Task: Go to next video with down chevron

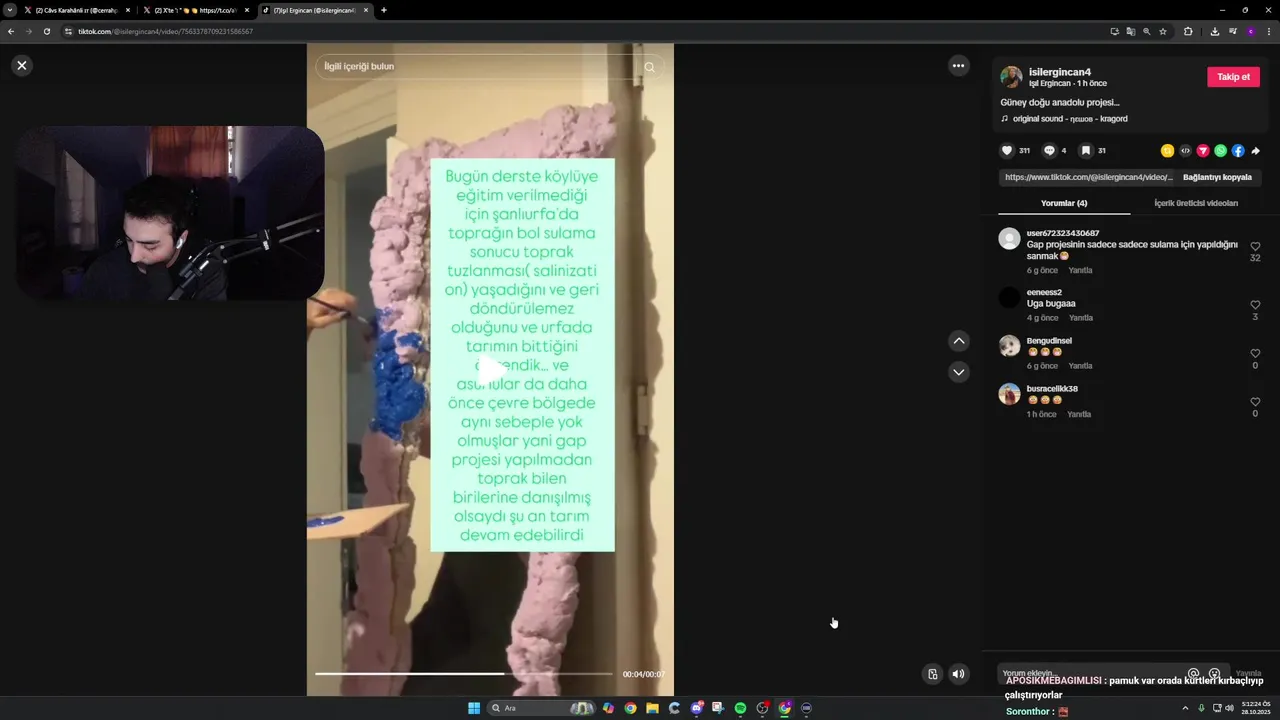Action: pyautogui.click(x=959, y=372)
